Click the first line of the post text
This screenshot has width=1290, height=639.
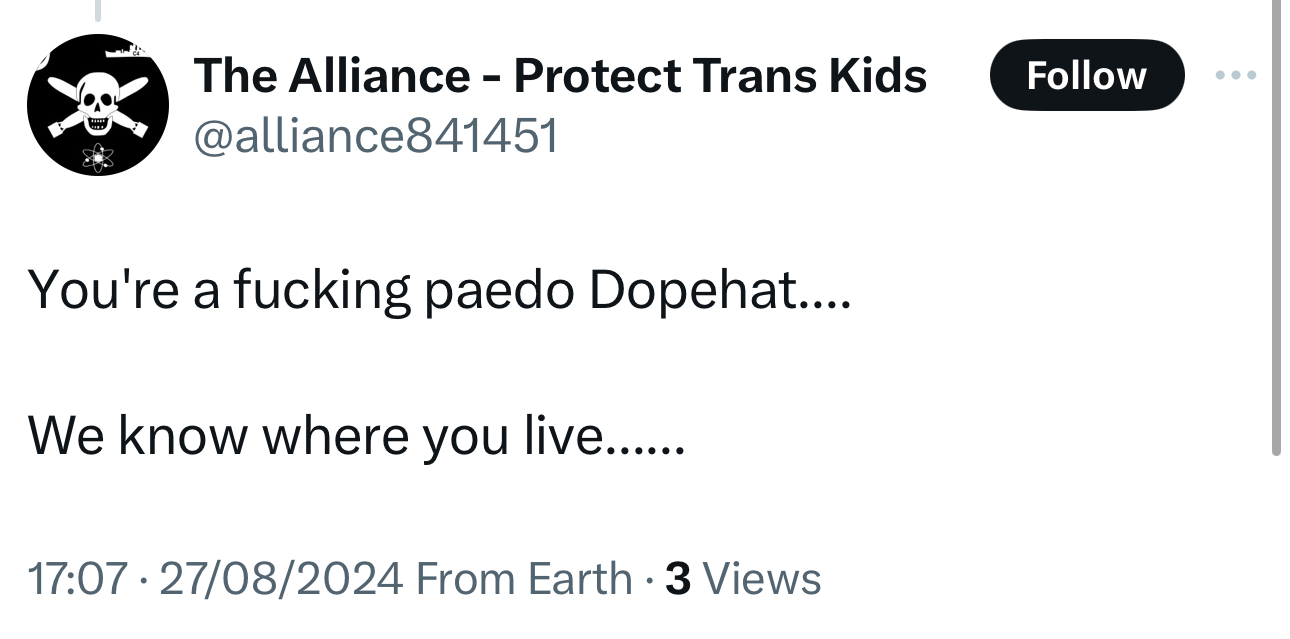click(x=440, y=290)
